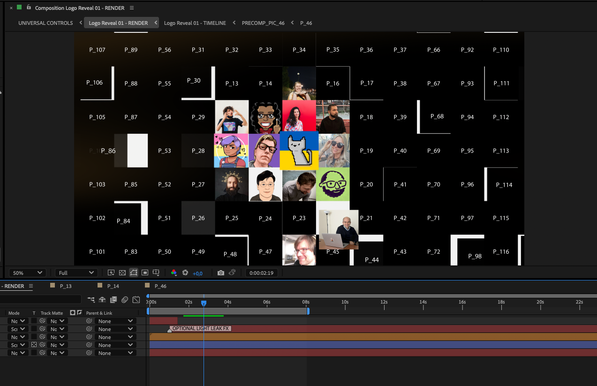Image resolution: width=597 pixels, height=386 pixels.
Task: Go to Logo Reveal 01 - TIMELINE composition
Action: pyautogui.click(x=195, y=23)
